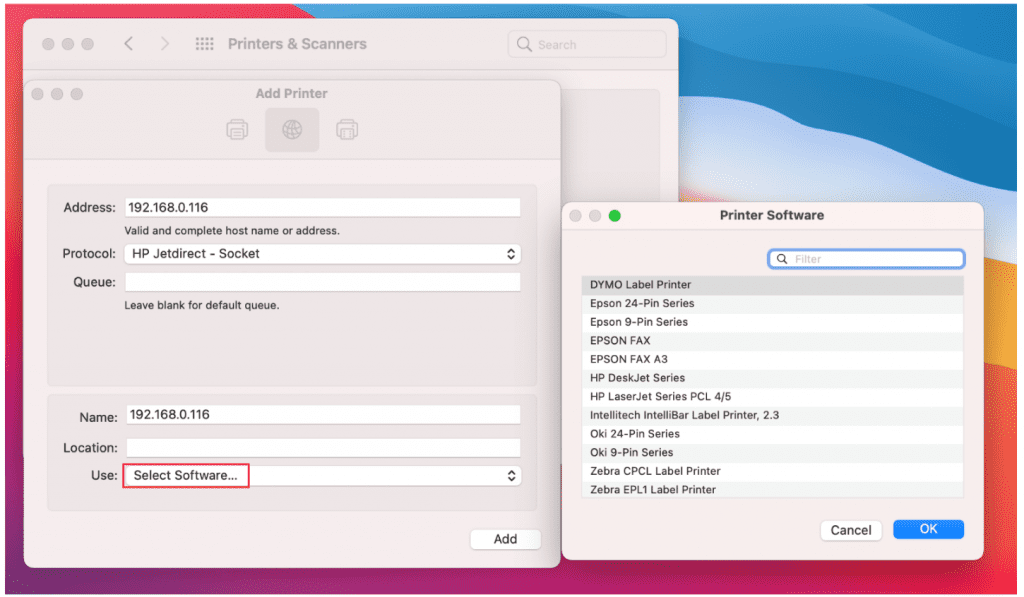Zoom the Printer Software window with green button
The height and width of the screenshot is (597, 1024).
click(615, 216)
